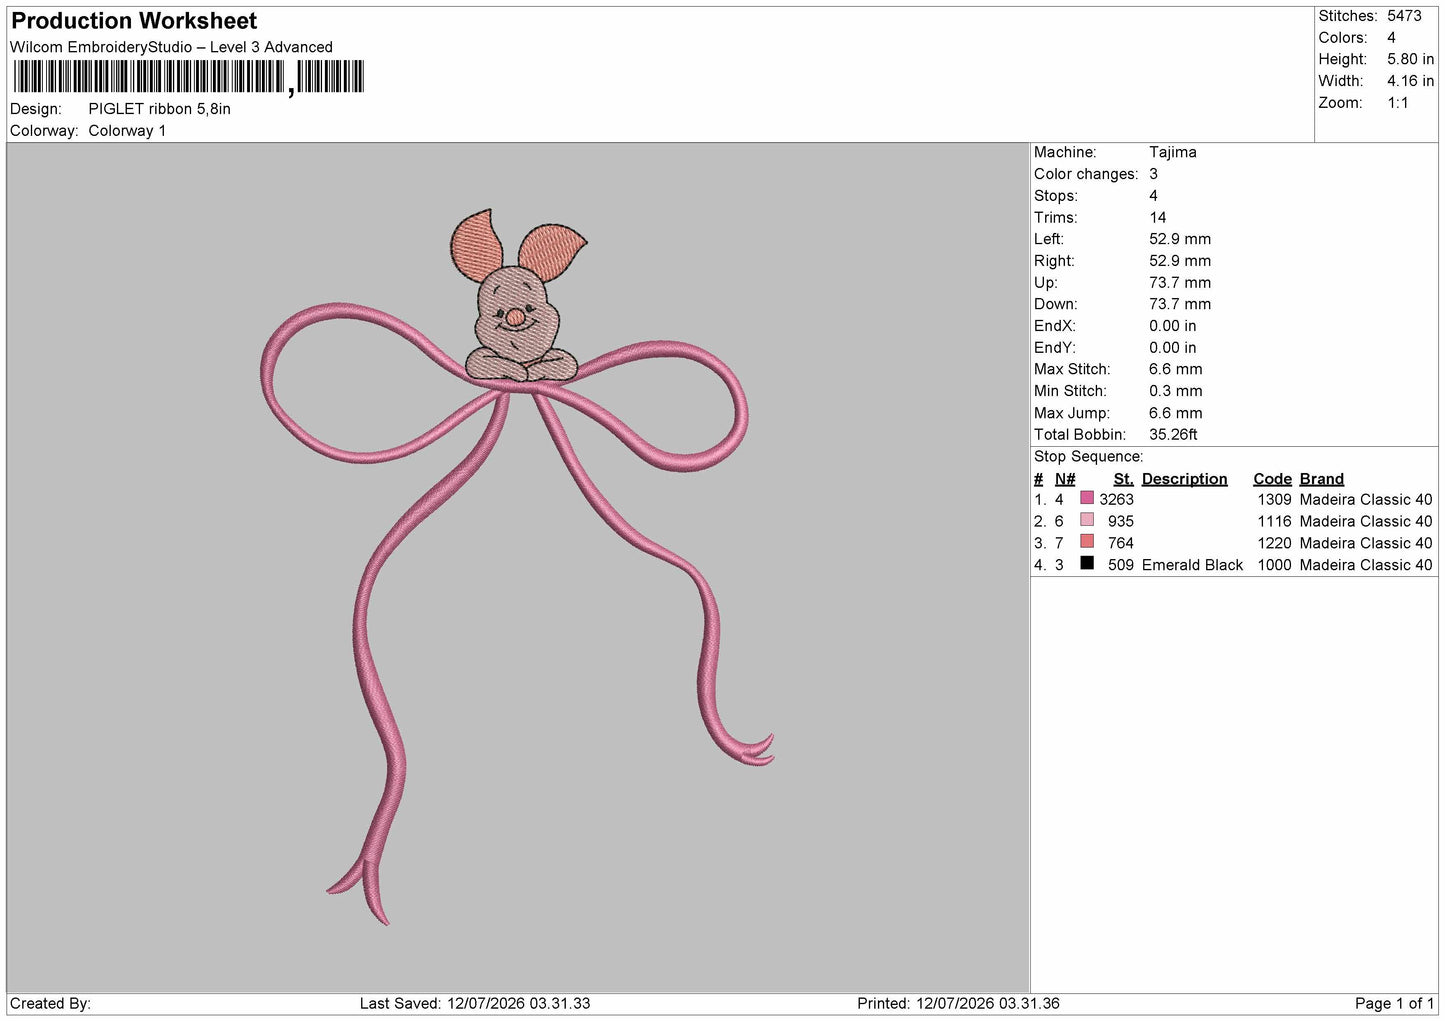Click the coral 764 color swatch

pos(1087,542)
